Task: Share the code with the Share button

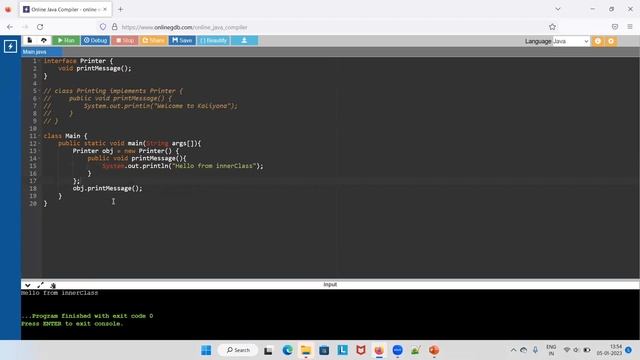Action: [x=153, y=40]
